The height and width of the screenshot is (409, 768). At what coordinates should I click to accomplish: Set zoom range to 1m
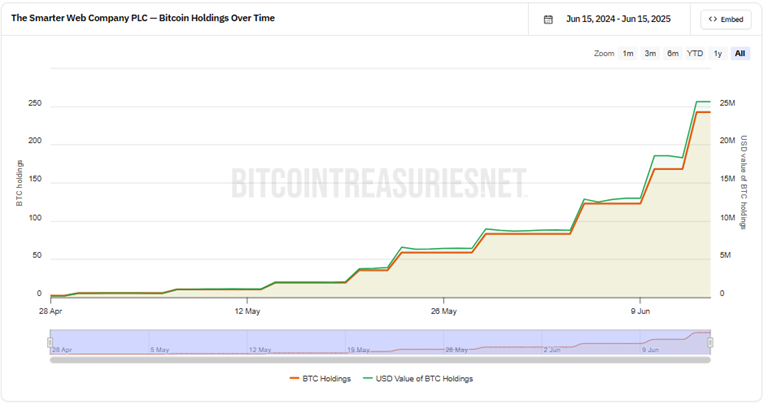(628, 53)
